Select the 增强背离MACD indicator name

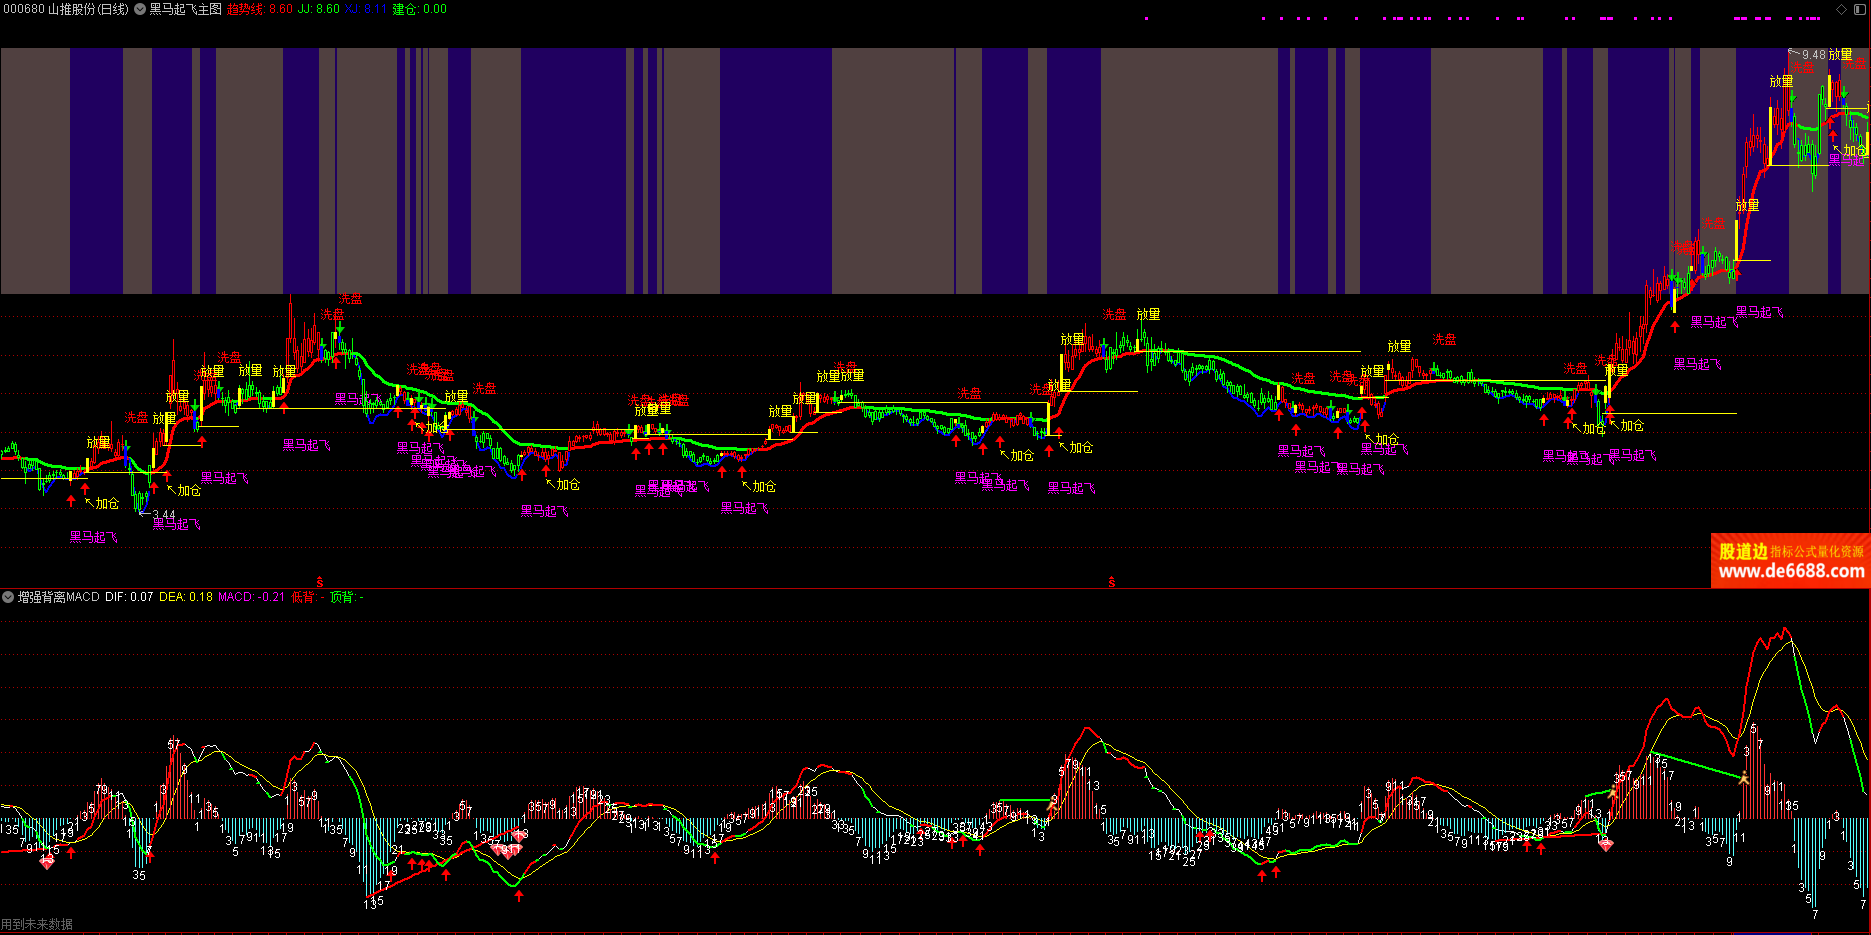click(x=59, y=597)
